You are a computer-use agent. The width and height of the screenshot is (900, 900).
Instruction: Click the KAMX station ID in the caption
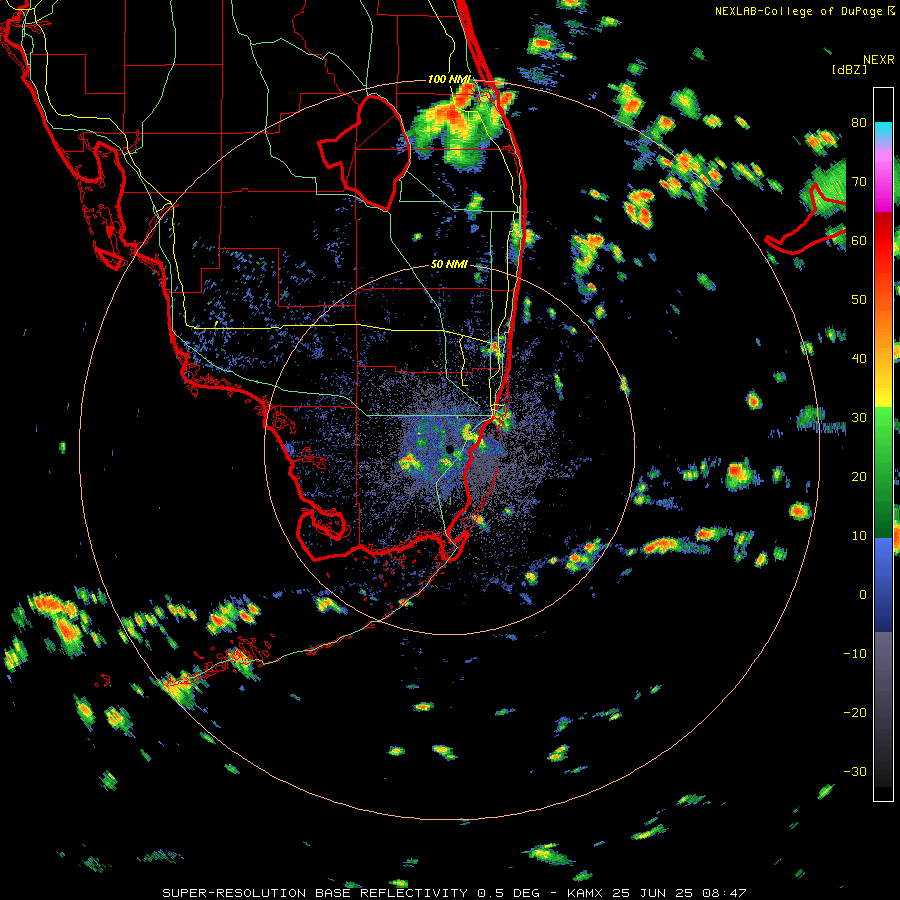(586, 893)
